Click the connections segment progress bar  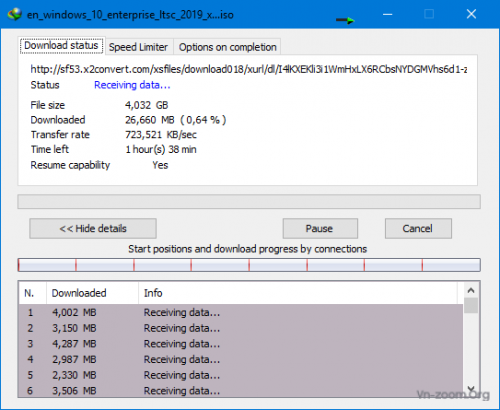249,265
